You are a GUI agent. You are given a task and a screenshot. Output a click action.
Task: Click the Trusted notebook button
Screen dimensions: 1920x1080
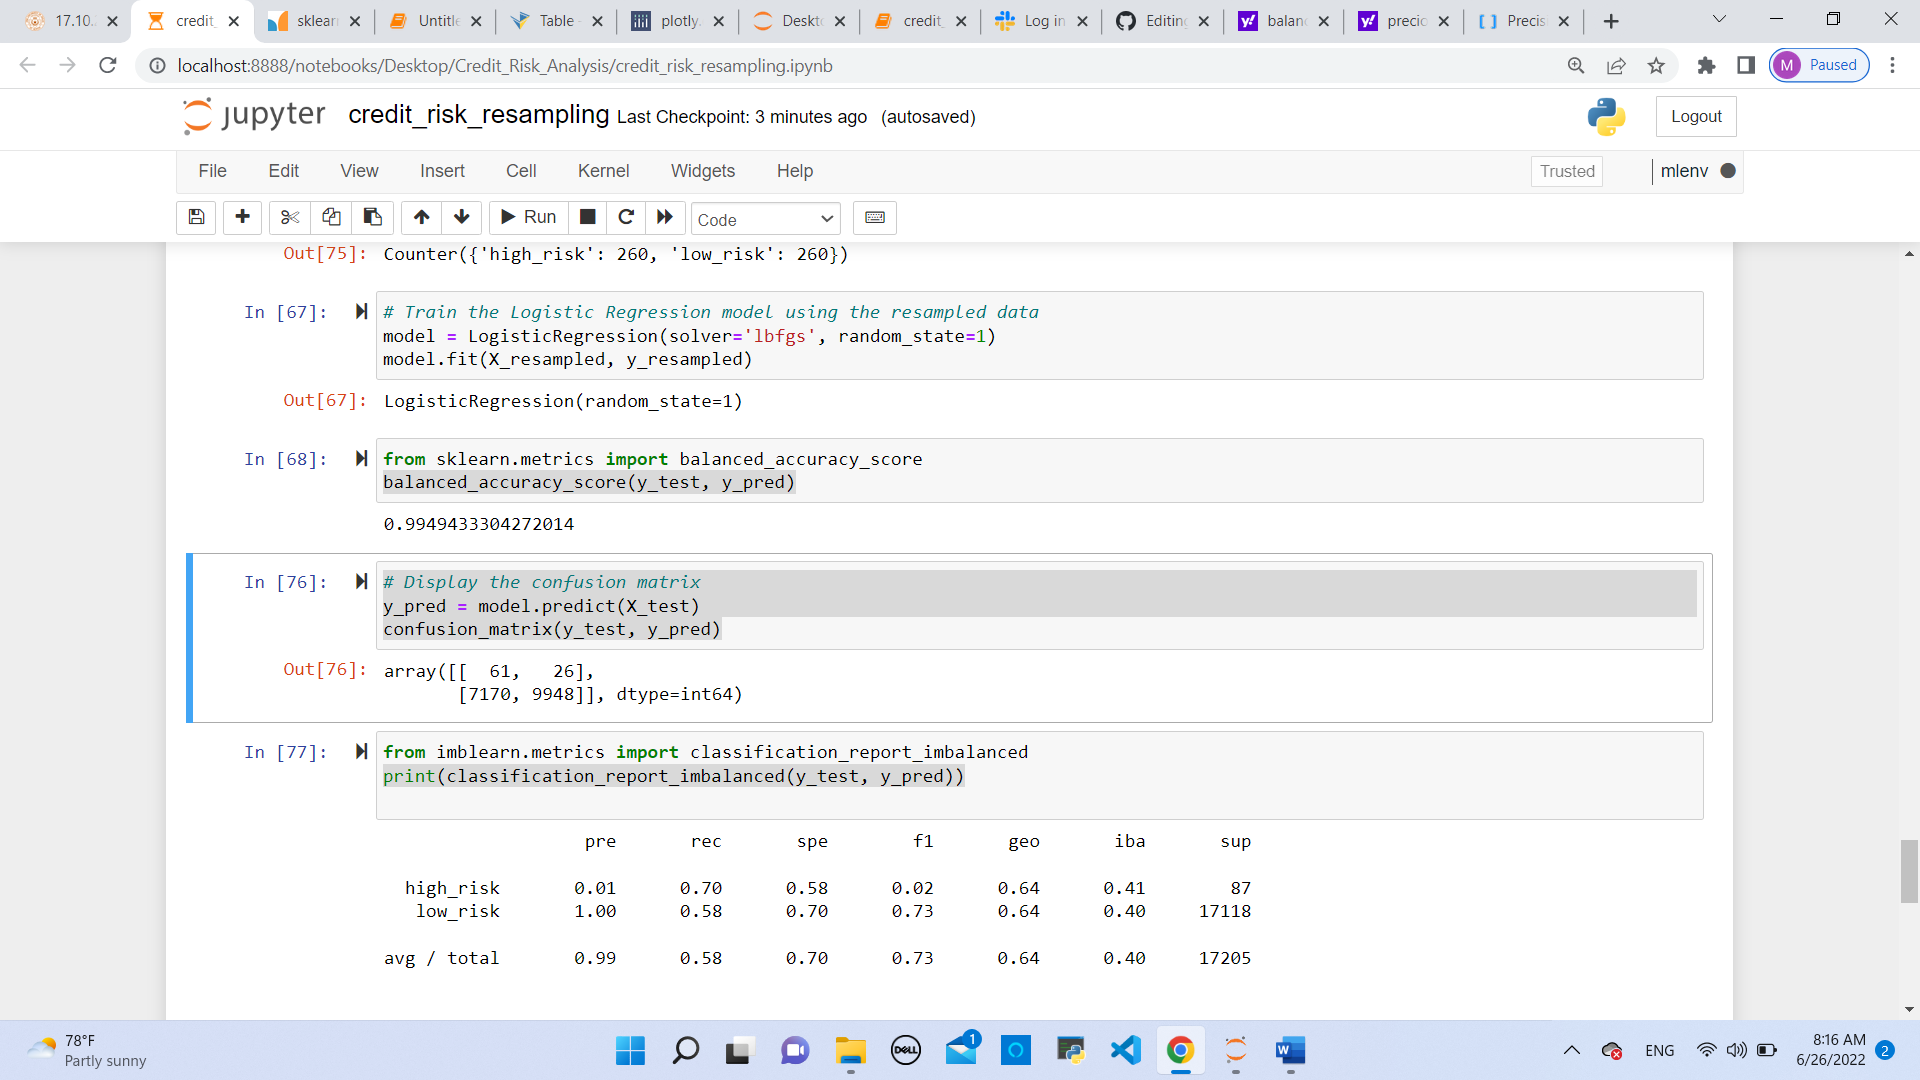coord(1566,171)
